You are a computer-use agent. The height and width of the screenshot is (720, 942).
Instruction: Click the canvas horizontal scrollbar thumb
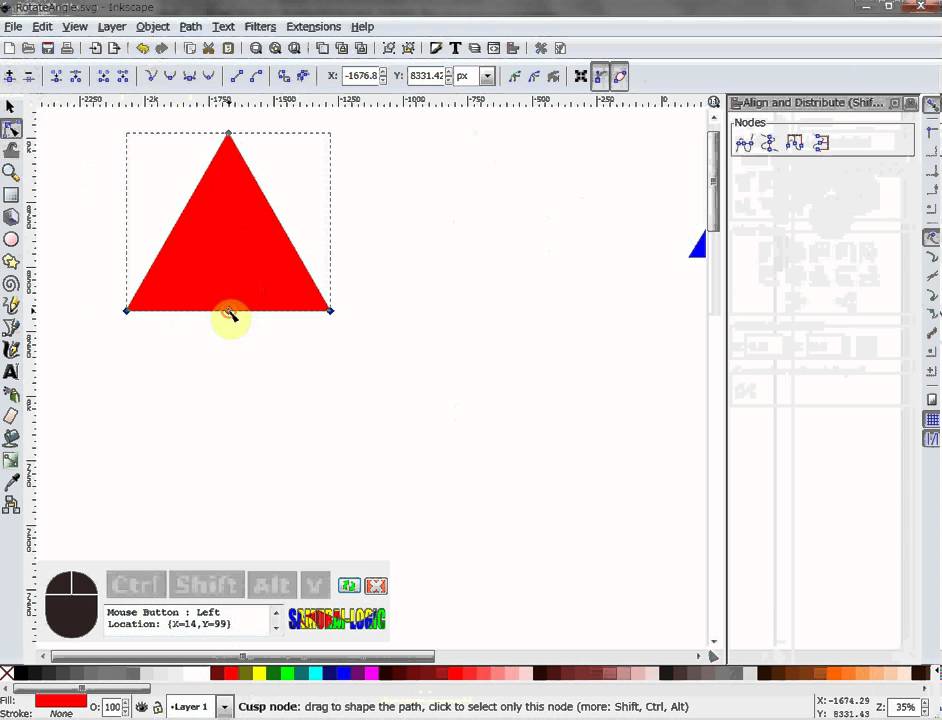(x=243, y=656)
